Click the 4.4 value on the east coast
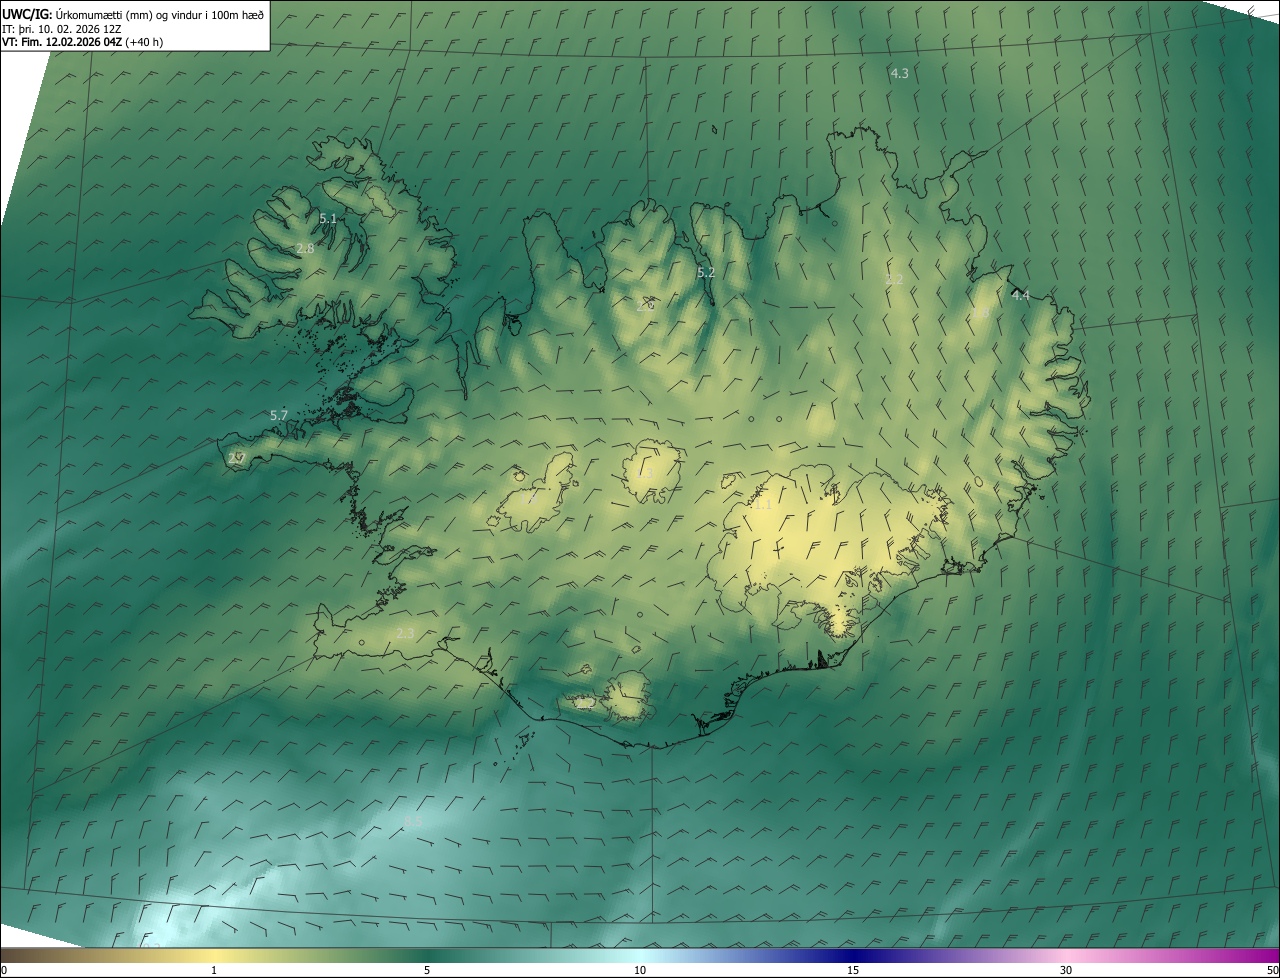The width and height of the screenshot is (1280, 978). 1020,295
